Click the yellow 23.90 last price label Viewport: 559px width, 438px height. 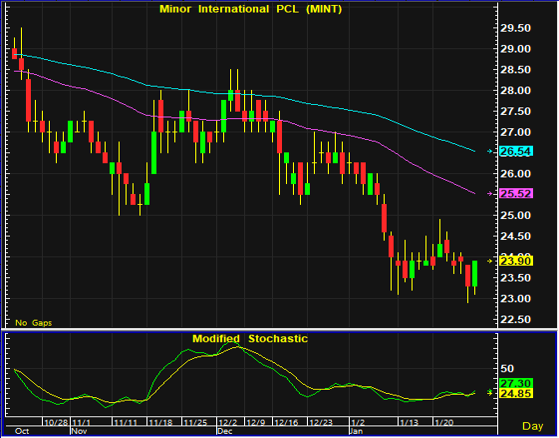tap(516, 261)
